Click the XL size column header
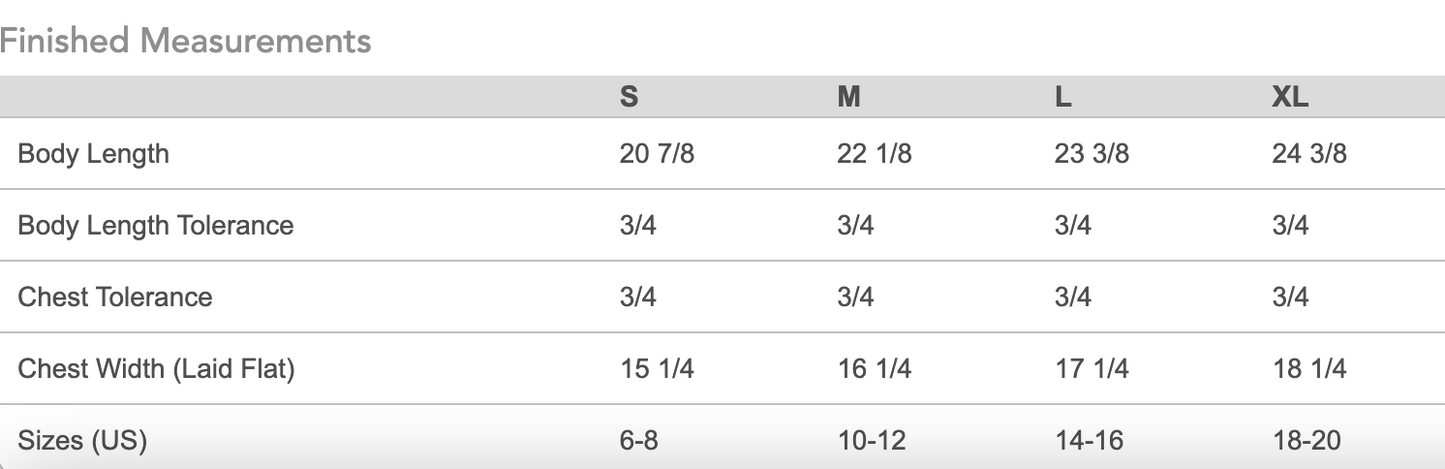This screenshot has height=469, width=1445. tap(1290, 97)
